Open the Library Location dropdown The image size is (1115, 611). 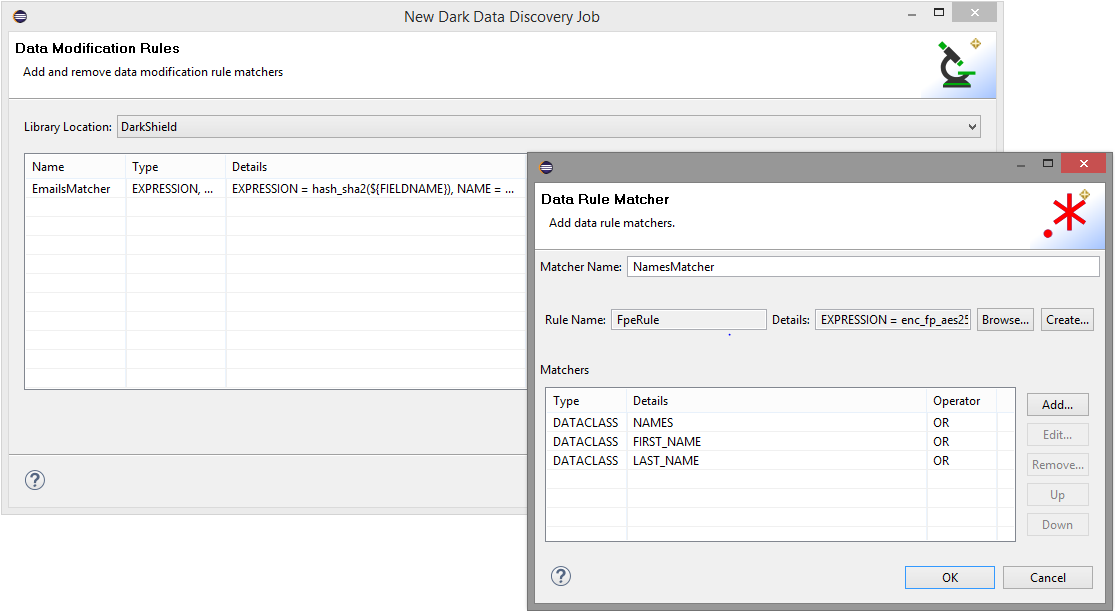click(x=969, y=126)
